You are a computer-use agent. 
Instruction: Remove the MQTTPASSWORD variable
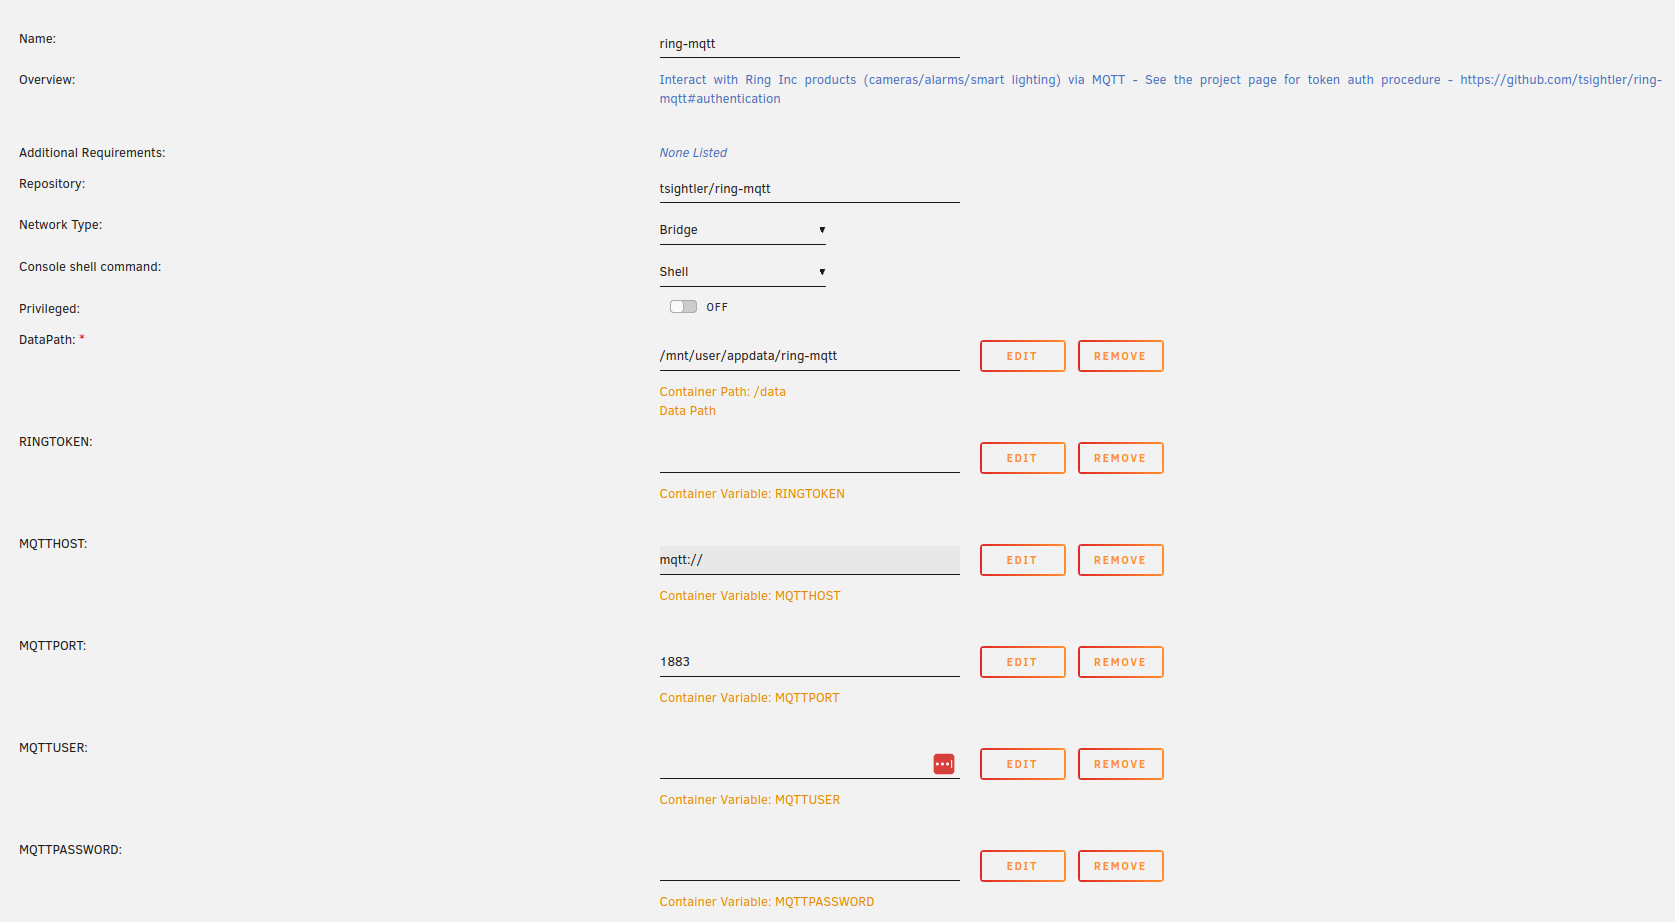point(1120,866)
